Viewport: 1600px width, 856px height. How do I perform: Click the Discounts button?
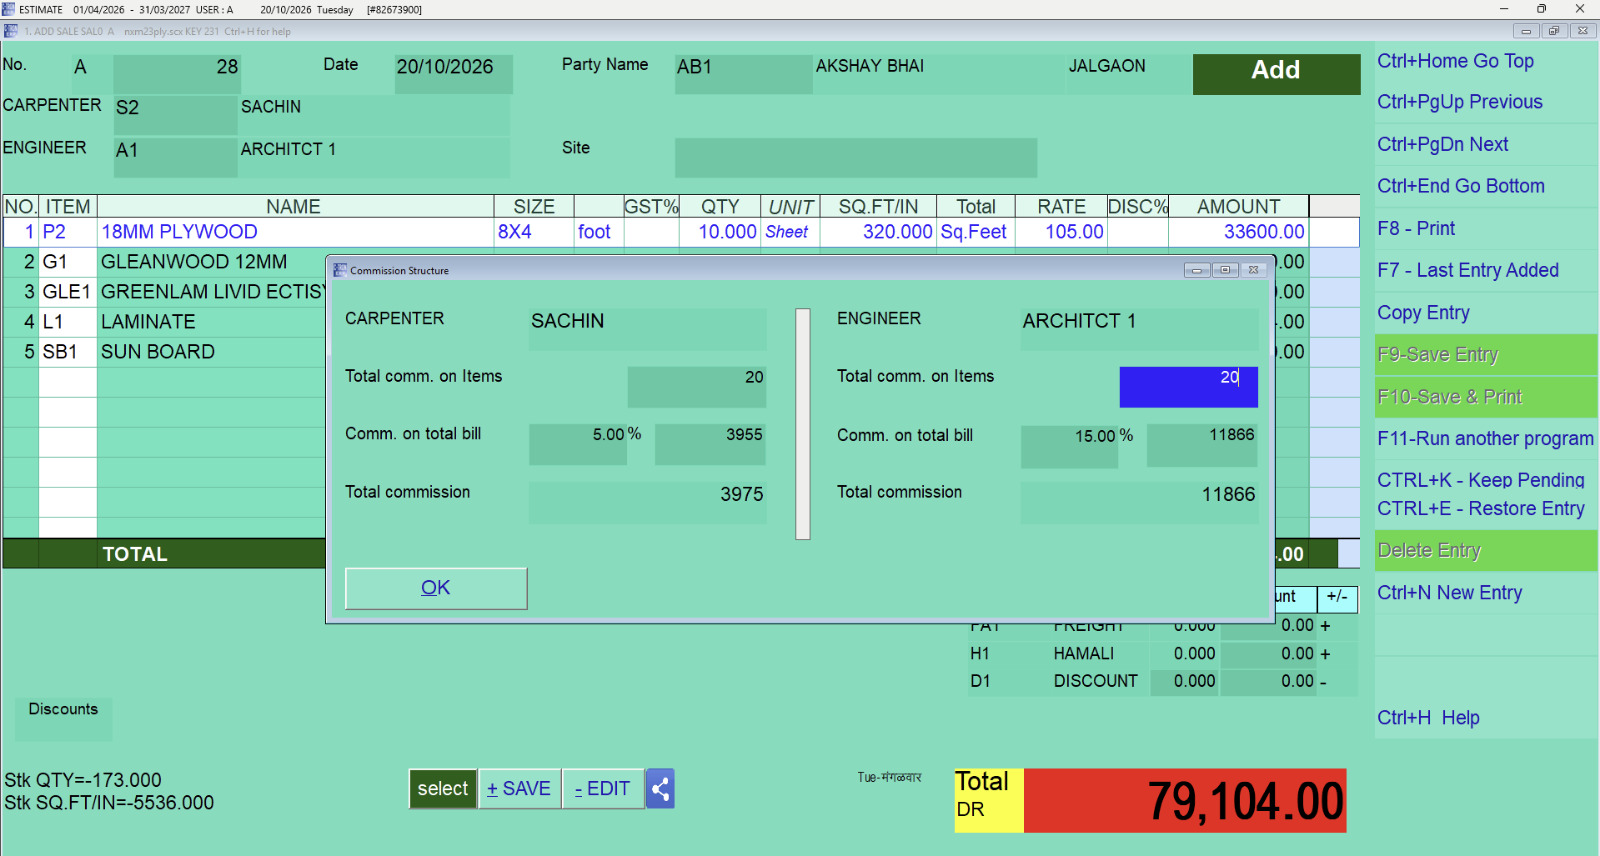63,718
